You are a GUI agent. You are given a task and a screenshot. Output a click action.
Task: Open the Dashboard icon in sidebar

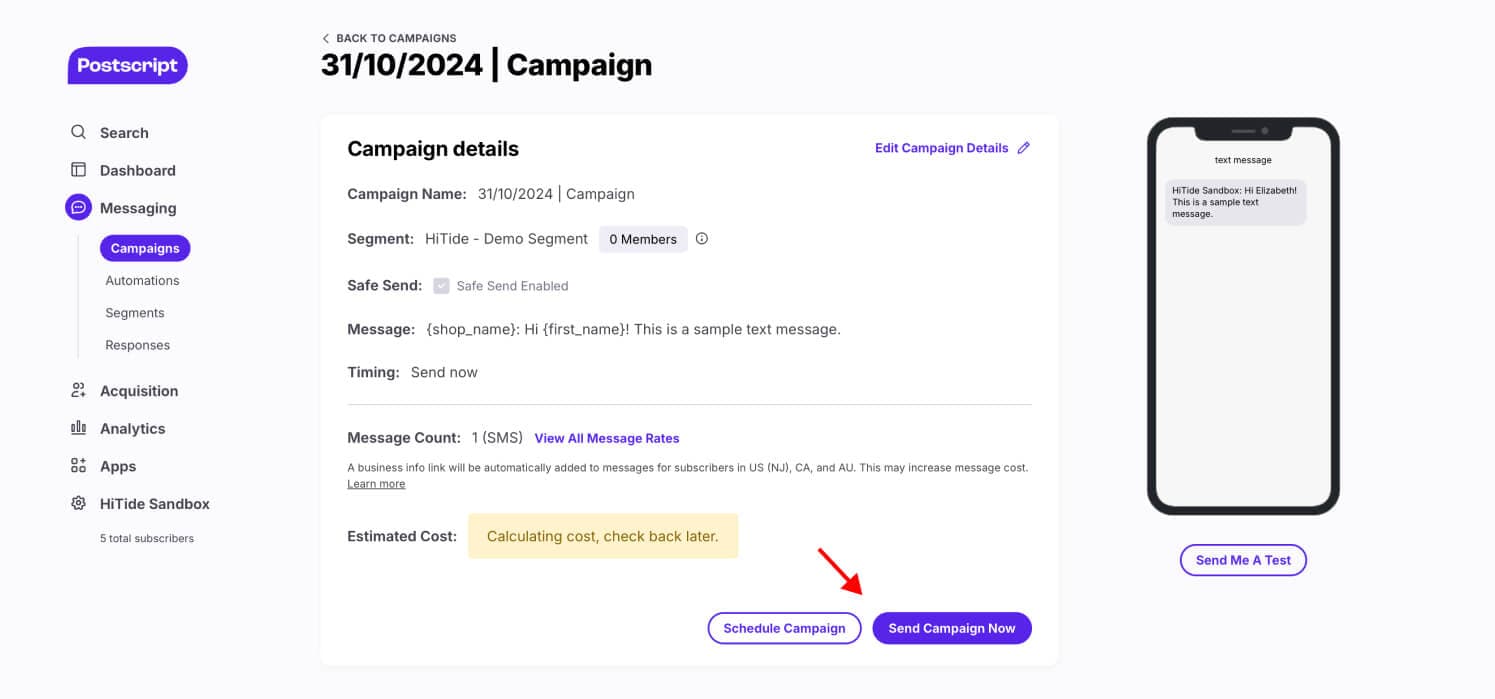coord(78,170)
